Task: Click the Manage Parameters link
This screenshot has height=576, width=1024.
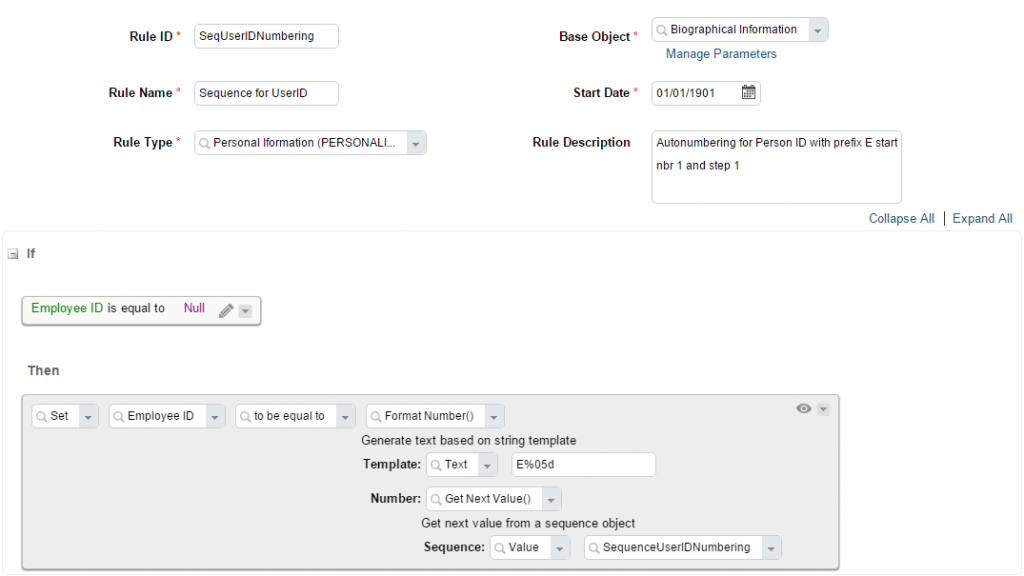Action: pyautogui.click(x=721, y=54)
